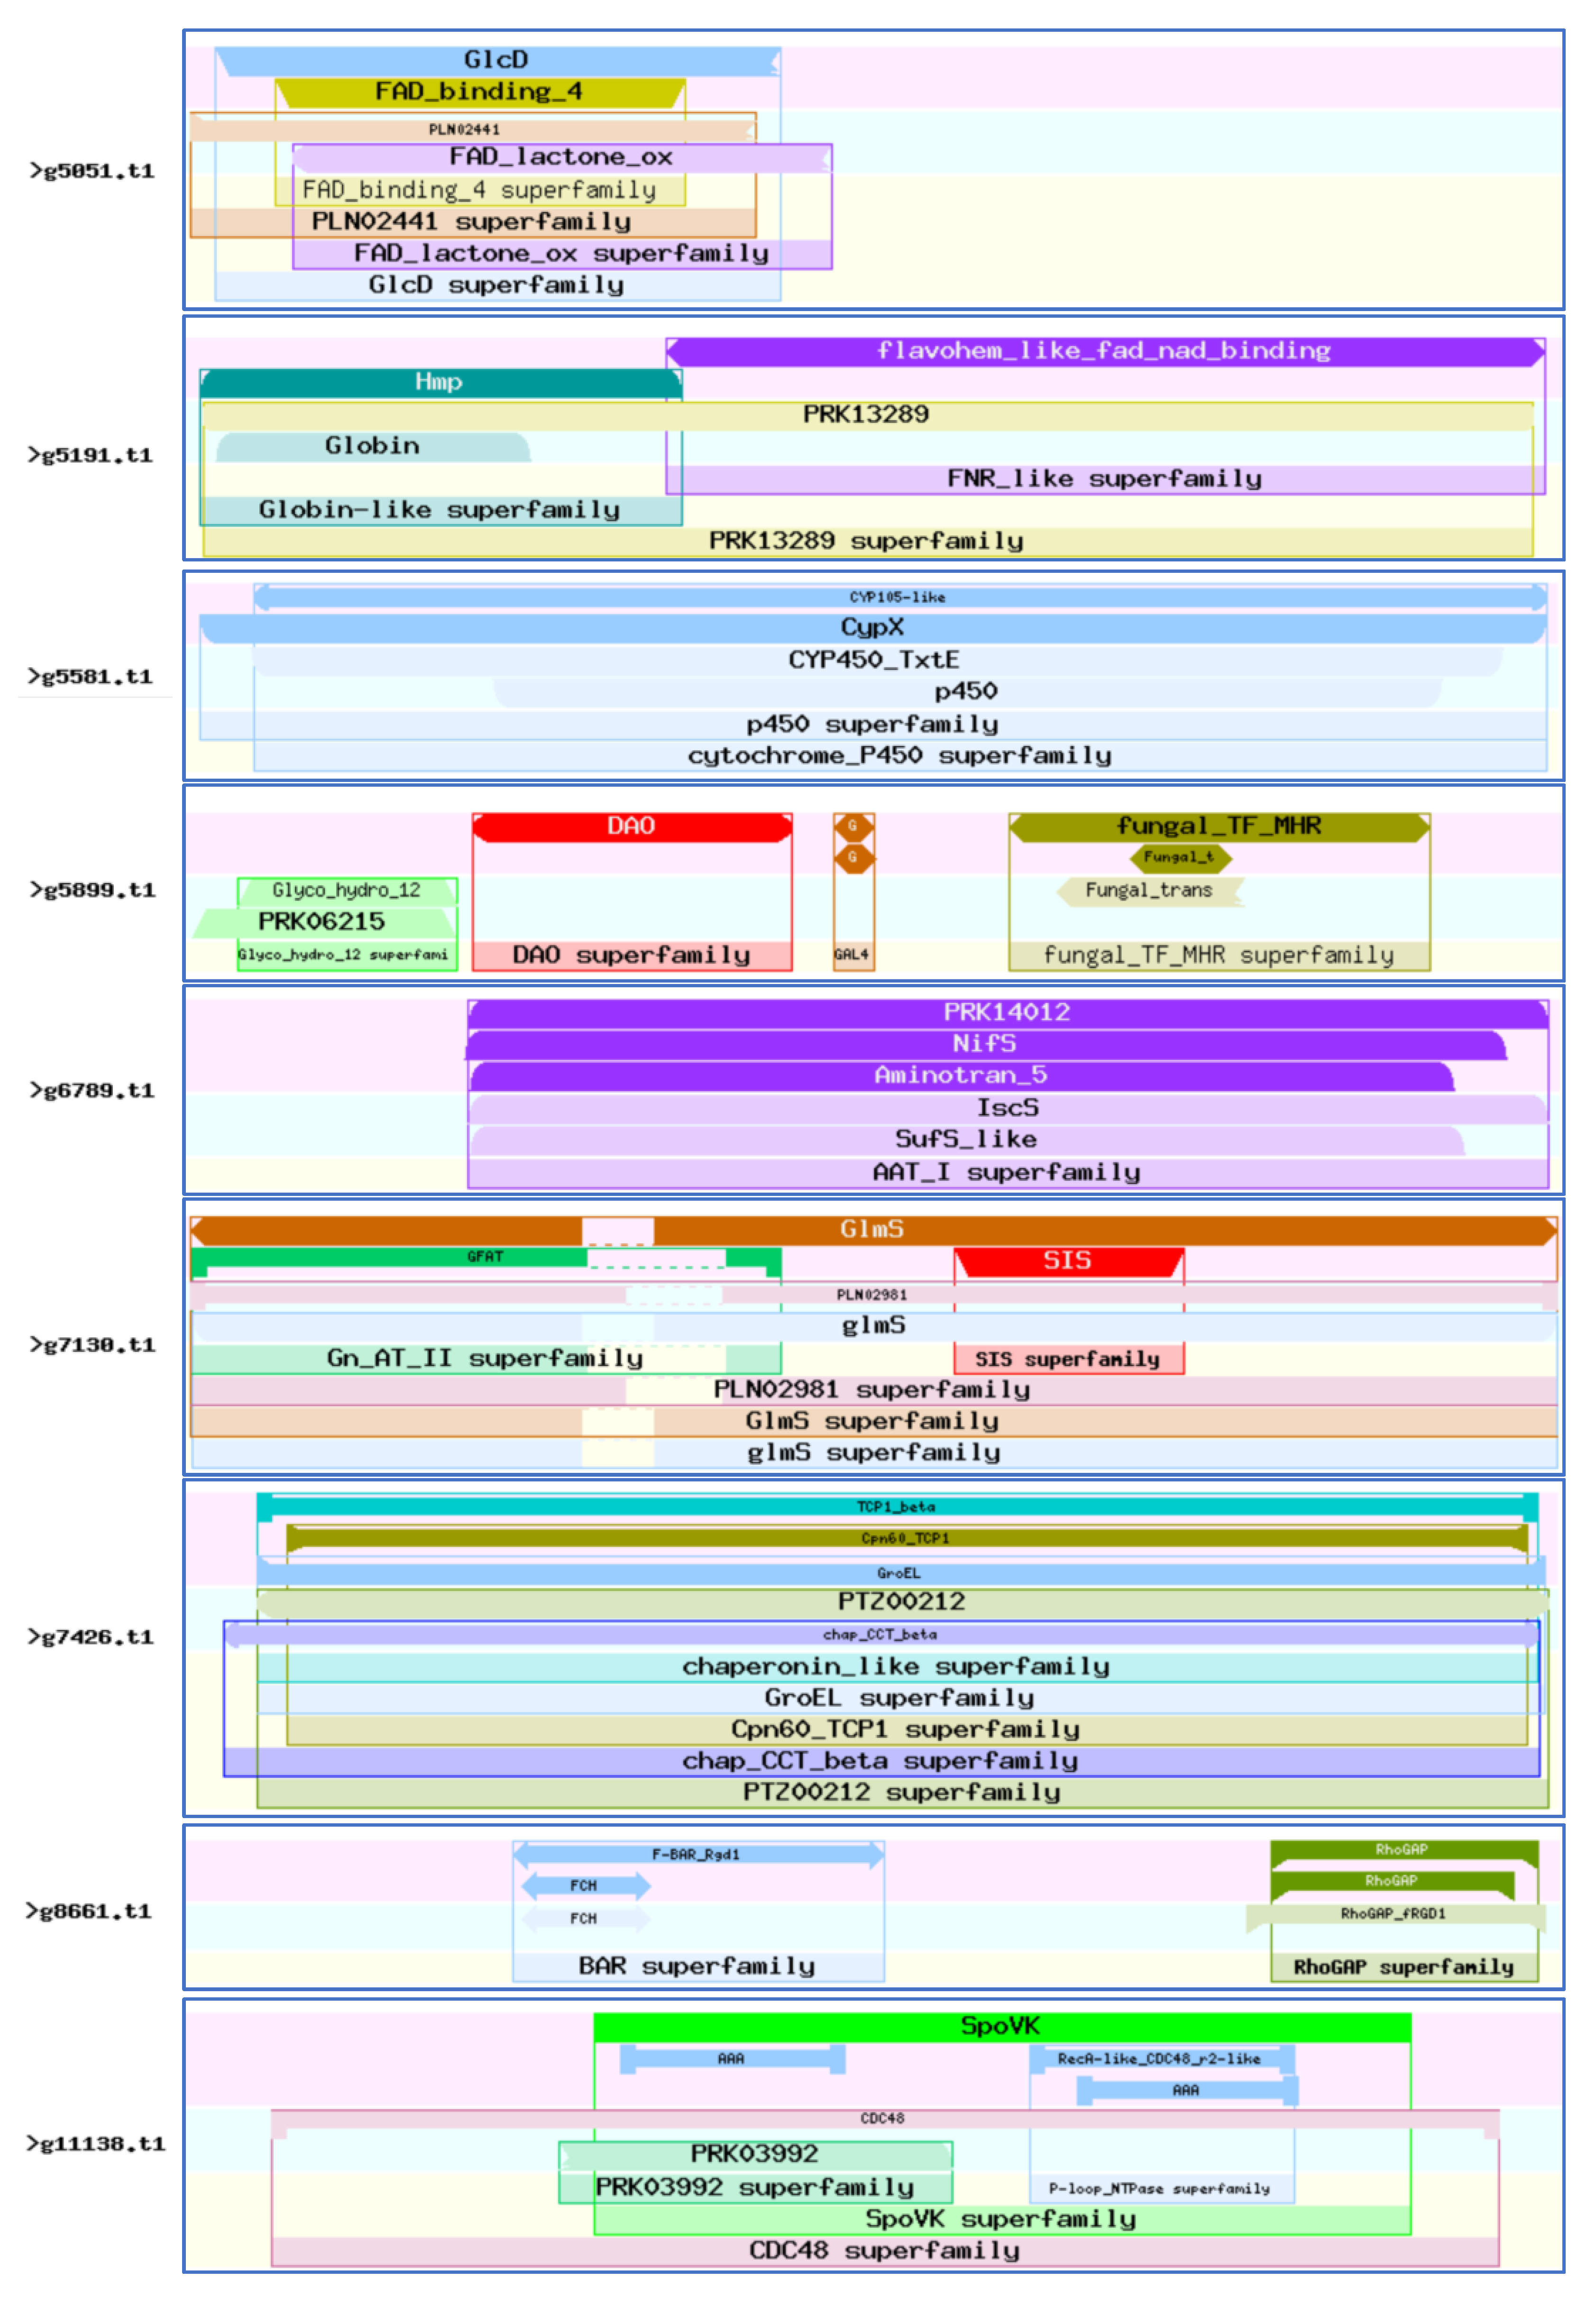
Task: Click the purple flavohem_like_fad_nad_binding bar
Action: pyautogui.click(x=1104, y=351)
